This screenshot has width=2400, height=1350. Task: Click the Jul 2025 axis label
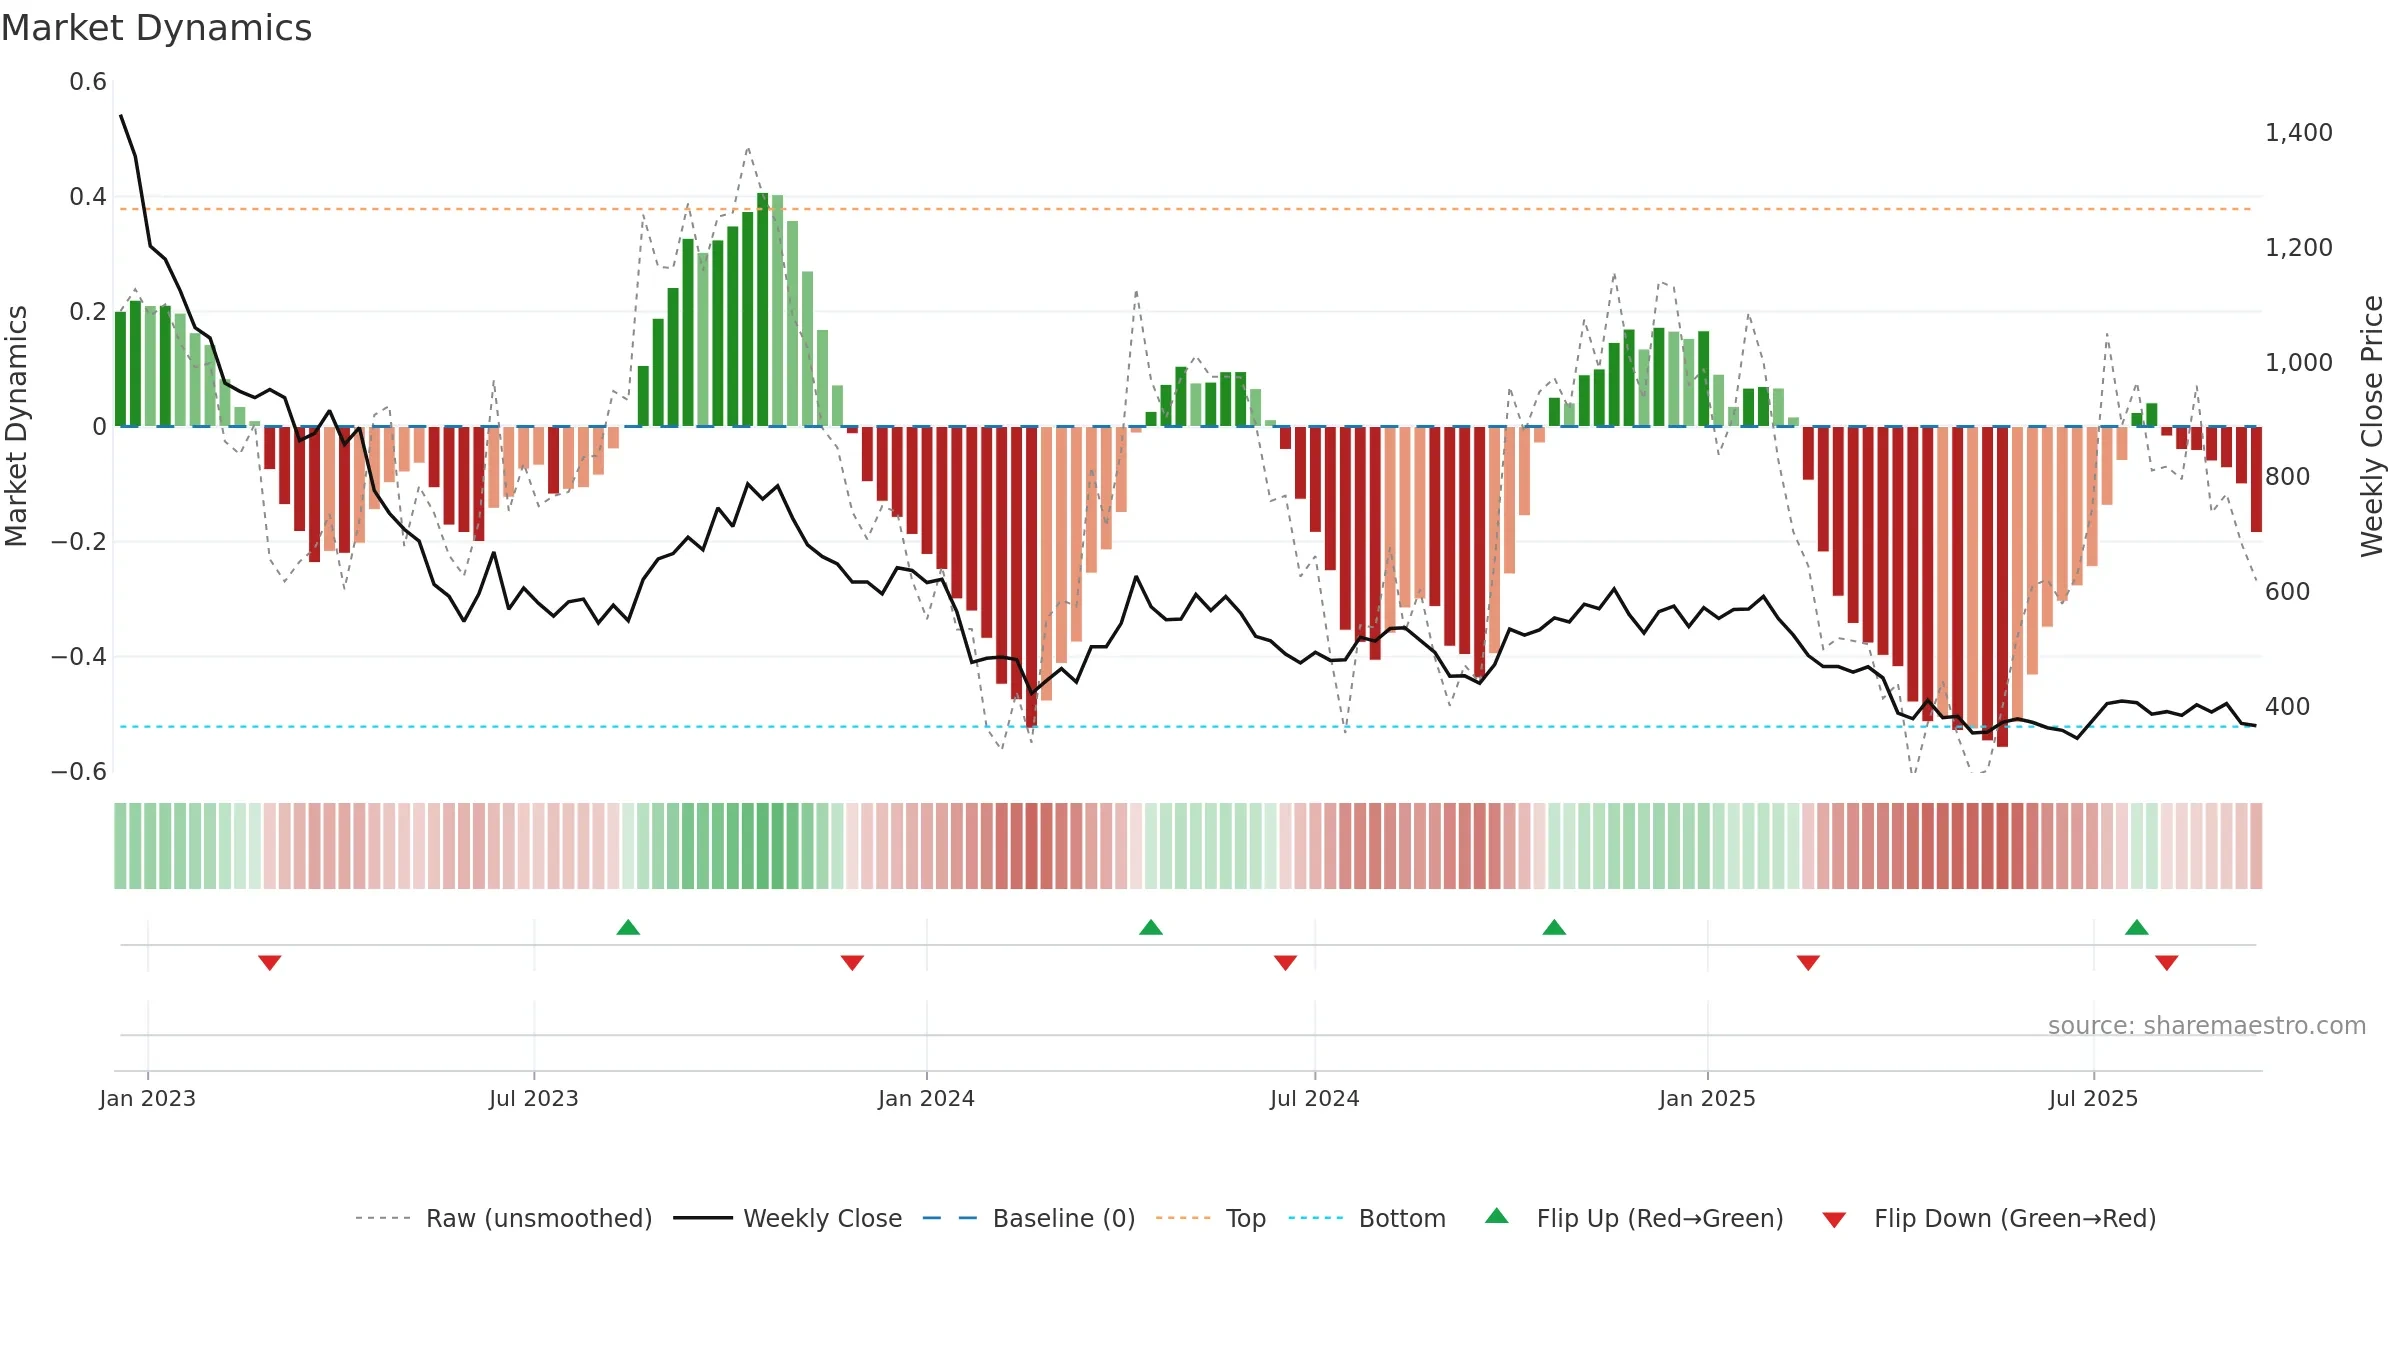pyautogui.click(x=2094, y=1098)
